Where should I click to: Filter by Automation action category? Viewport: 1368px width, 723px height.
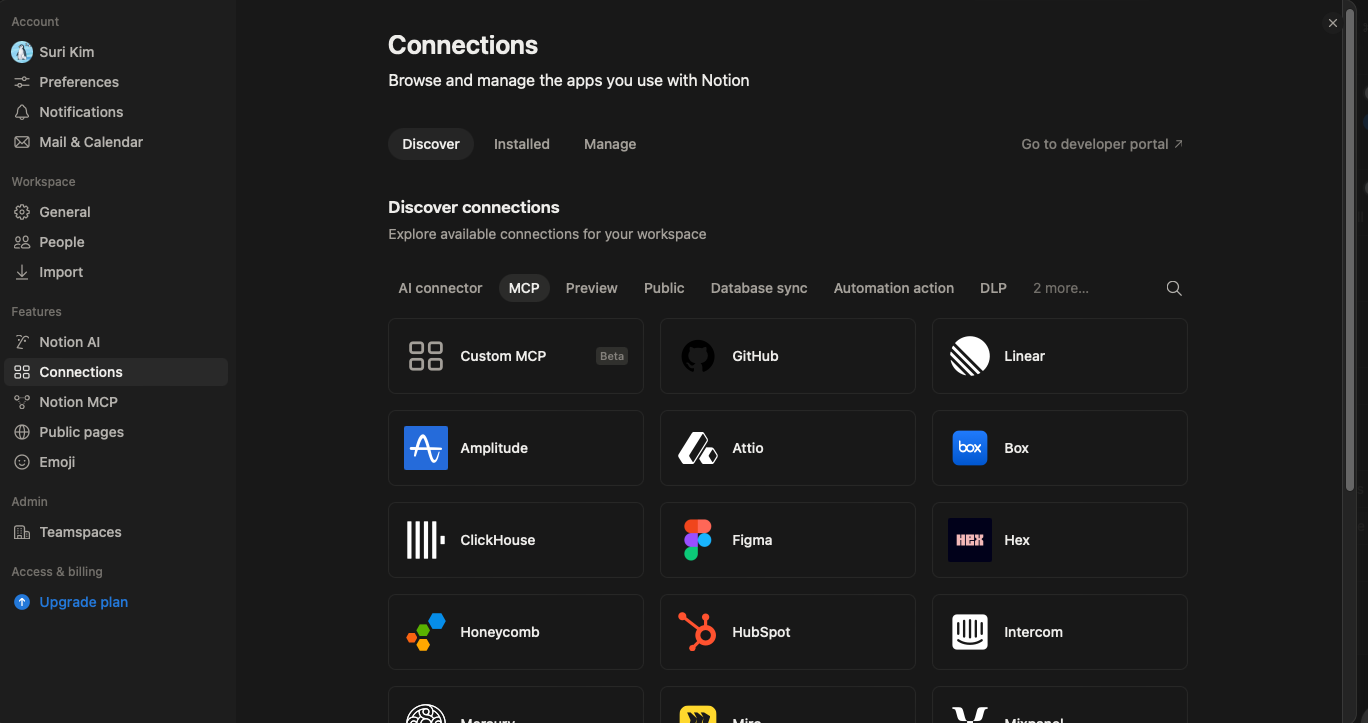tap(894, 288)
